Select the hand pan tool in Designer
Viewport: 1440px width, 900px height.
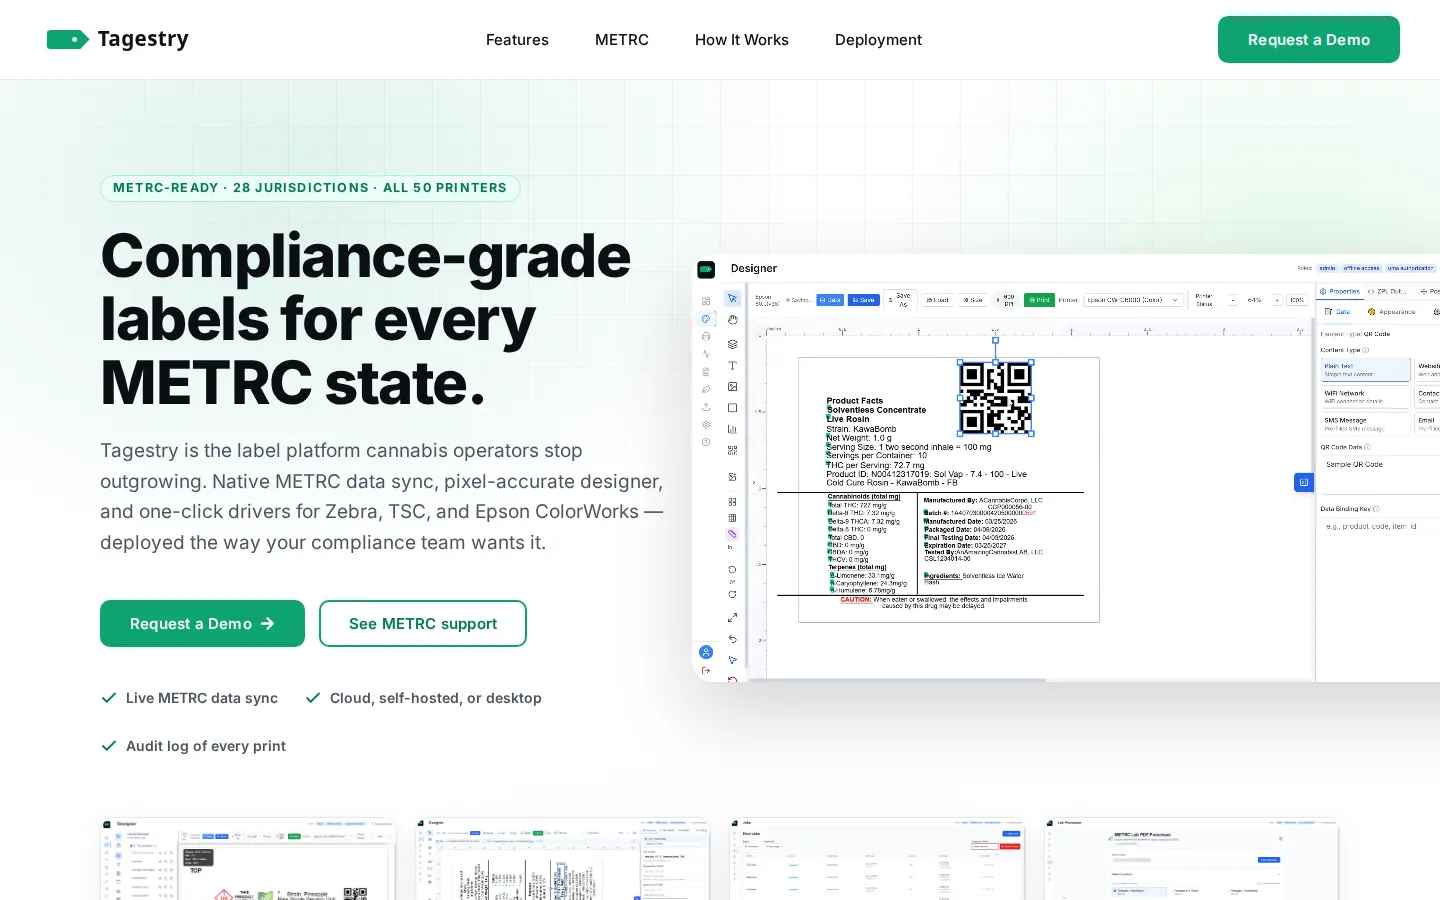[733, 320]
